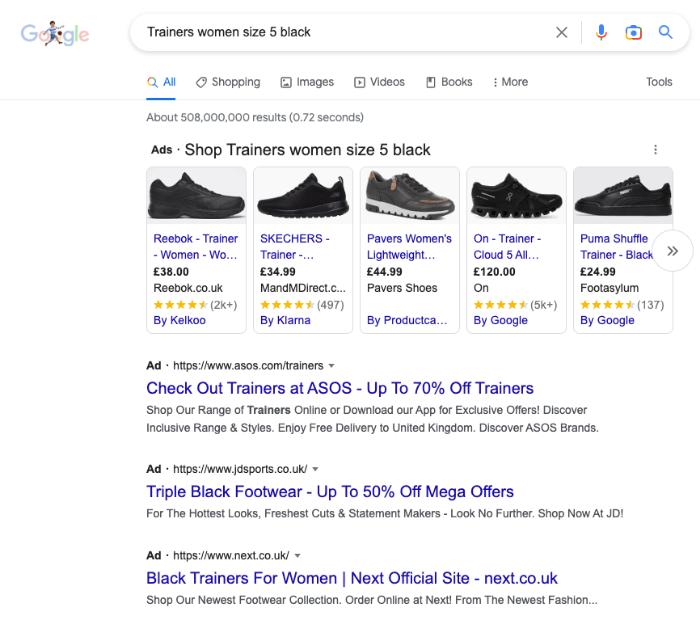
Task: Select the Books tab
Action: [x=449, y=82]
